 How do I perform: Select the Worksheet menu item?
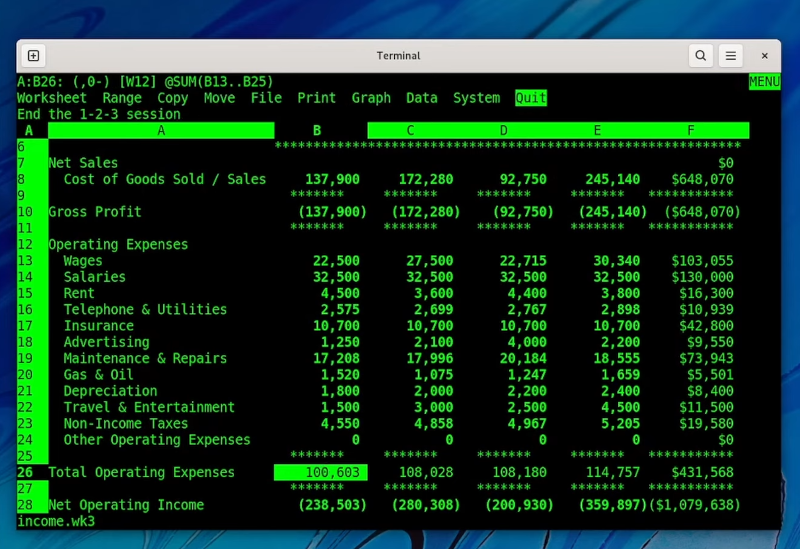(52, 98)
